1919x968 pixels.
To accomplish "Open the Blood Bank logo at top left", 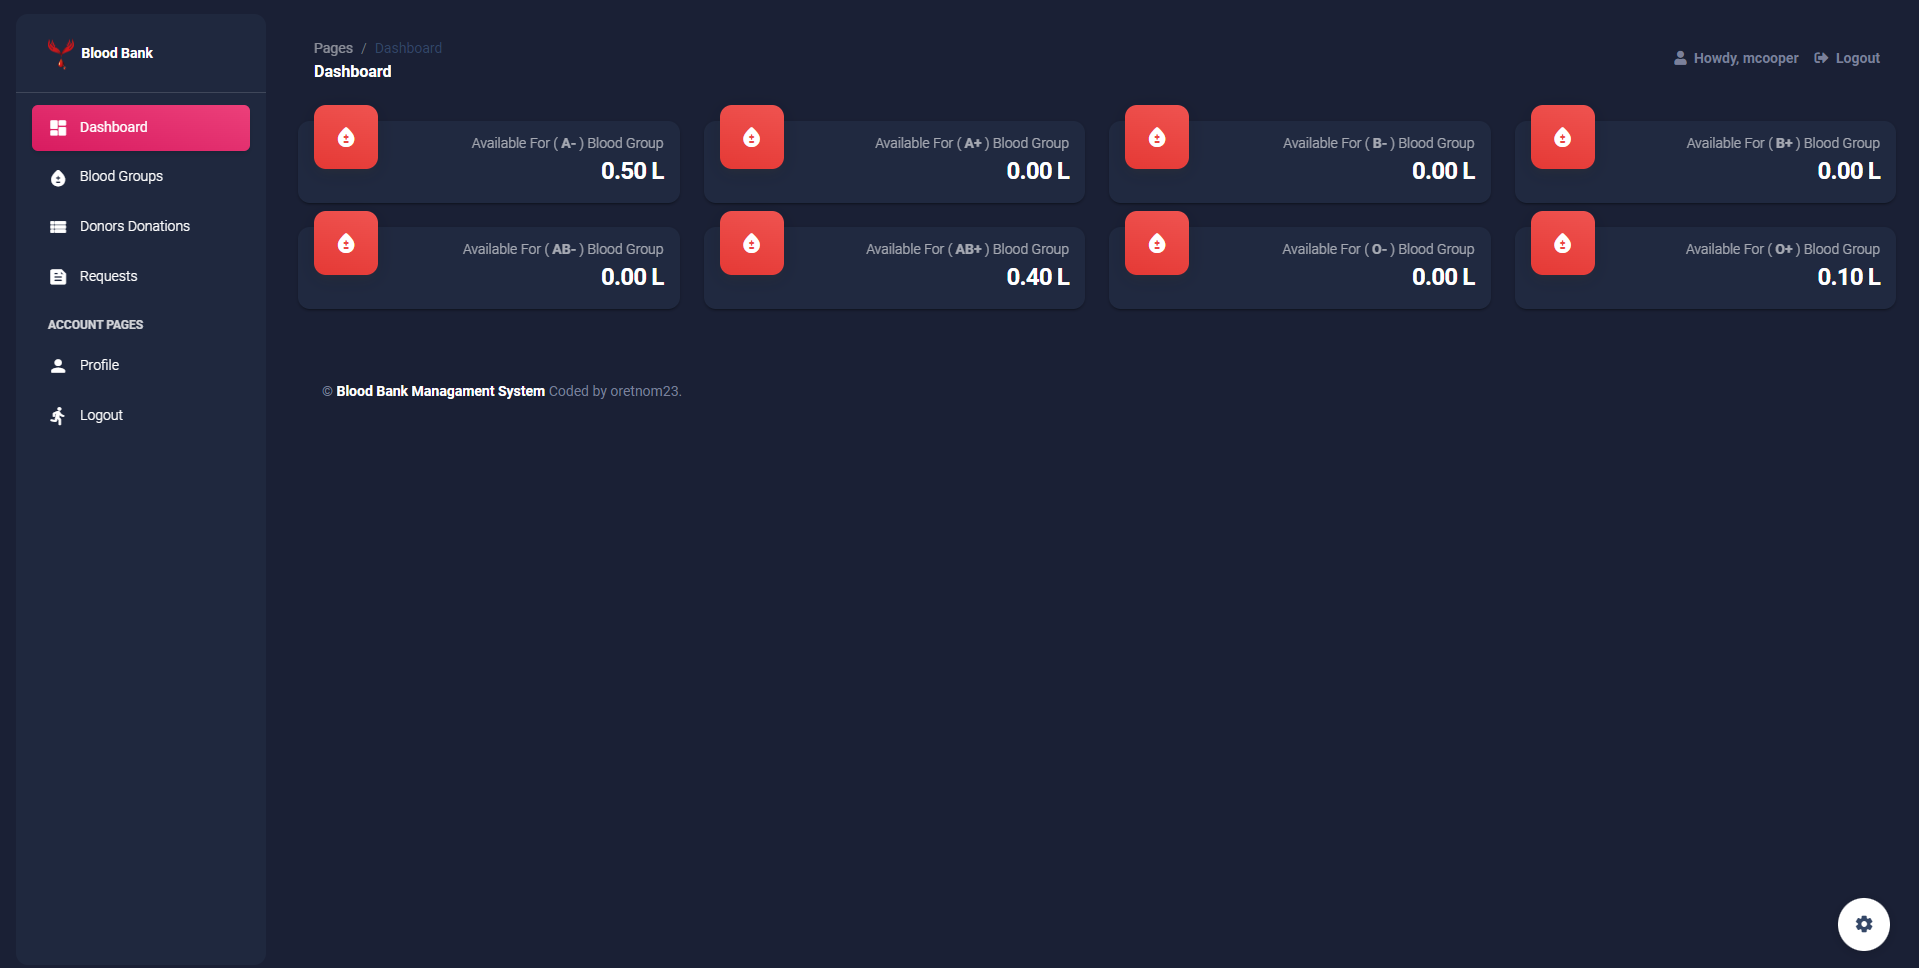I will coord(100,53).
